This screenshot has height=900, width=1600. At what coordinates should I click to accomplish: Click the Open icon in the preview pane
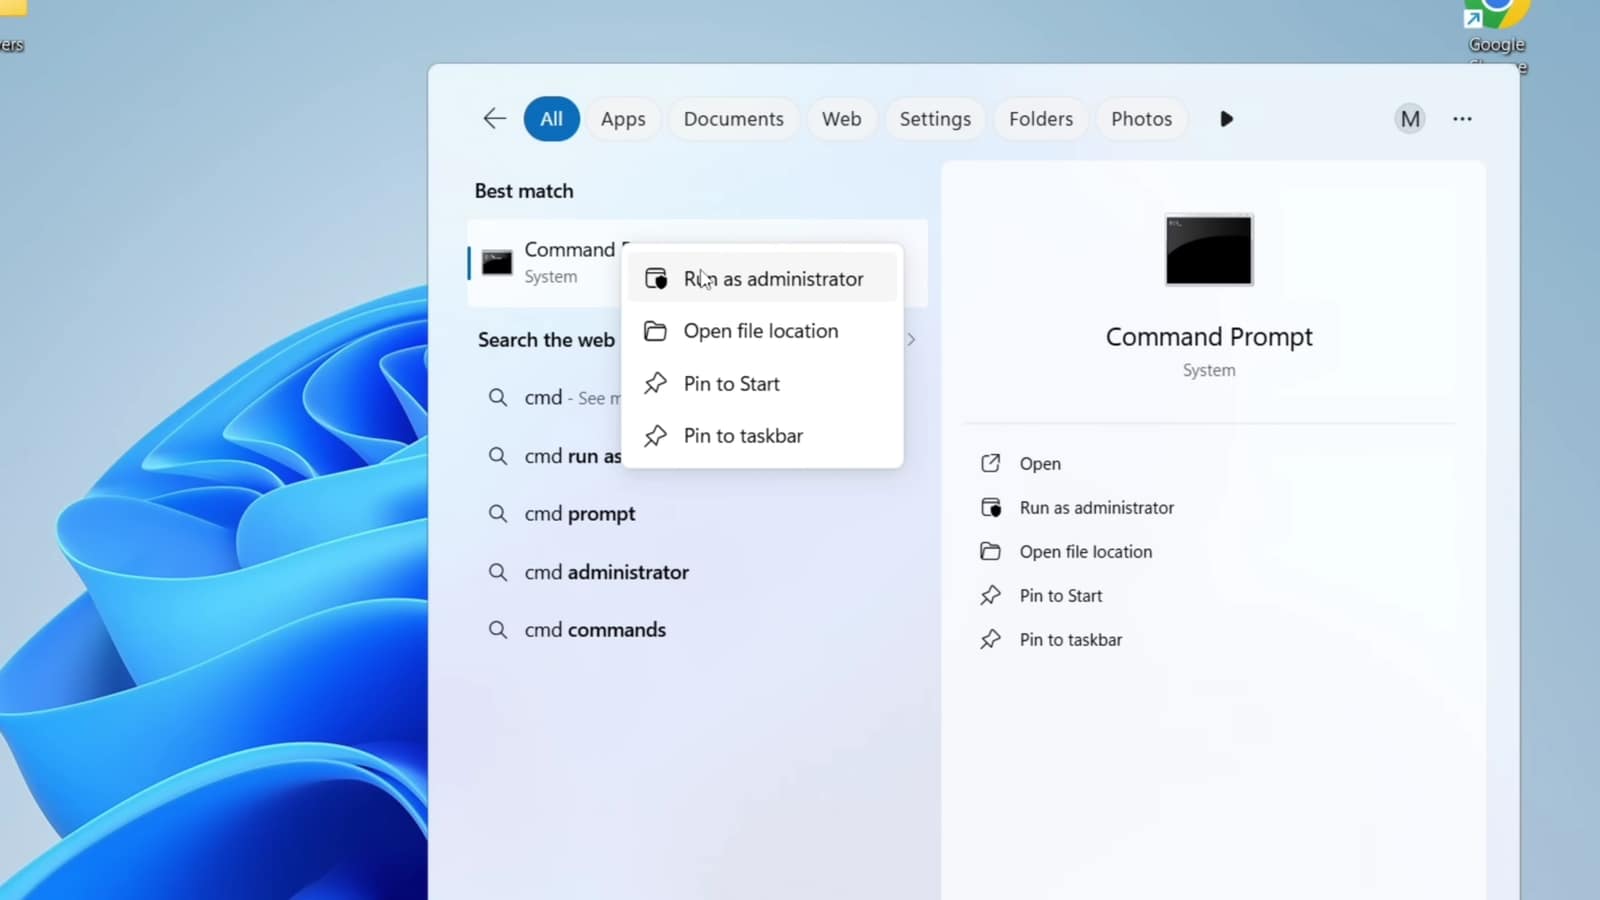pyautogui.click(x=990, y=463)
